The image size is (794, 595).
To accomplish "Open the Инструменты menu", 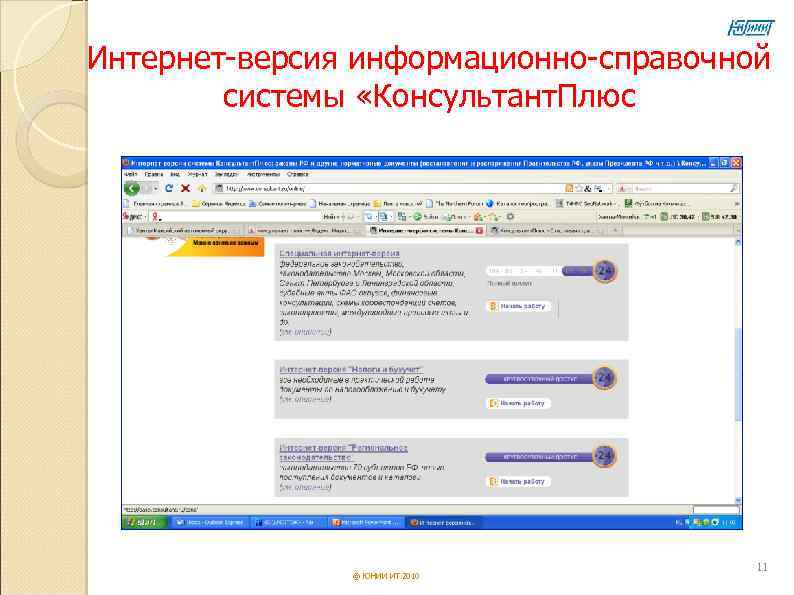I will (263, 174).
